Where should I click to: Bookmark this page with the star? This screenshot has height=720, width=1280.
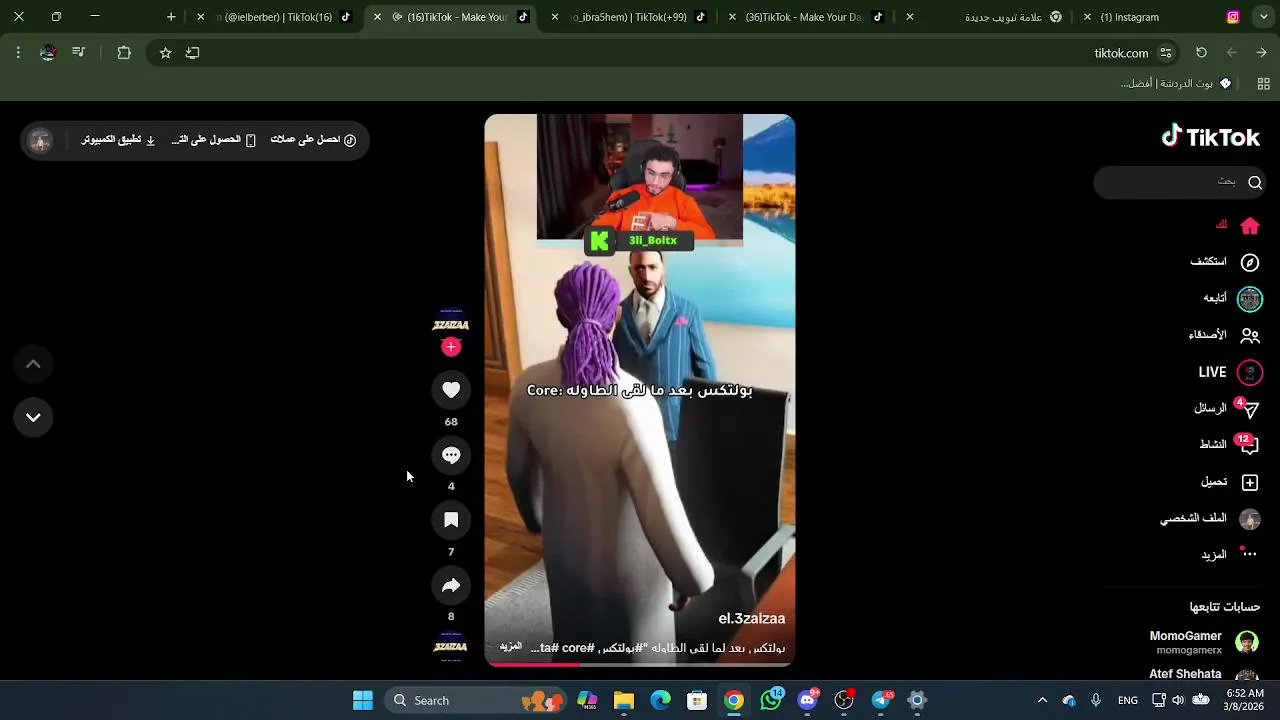(x=165, y=53)
